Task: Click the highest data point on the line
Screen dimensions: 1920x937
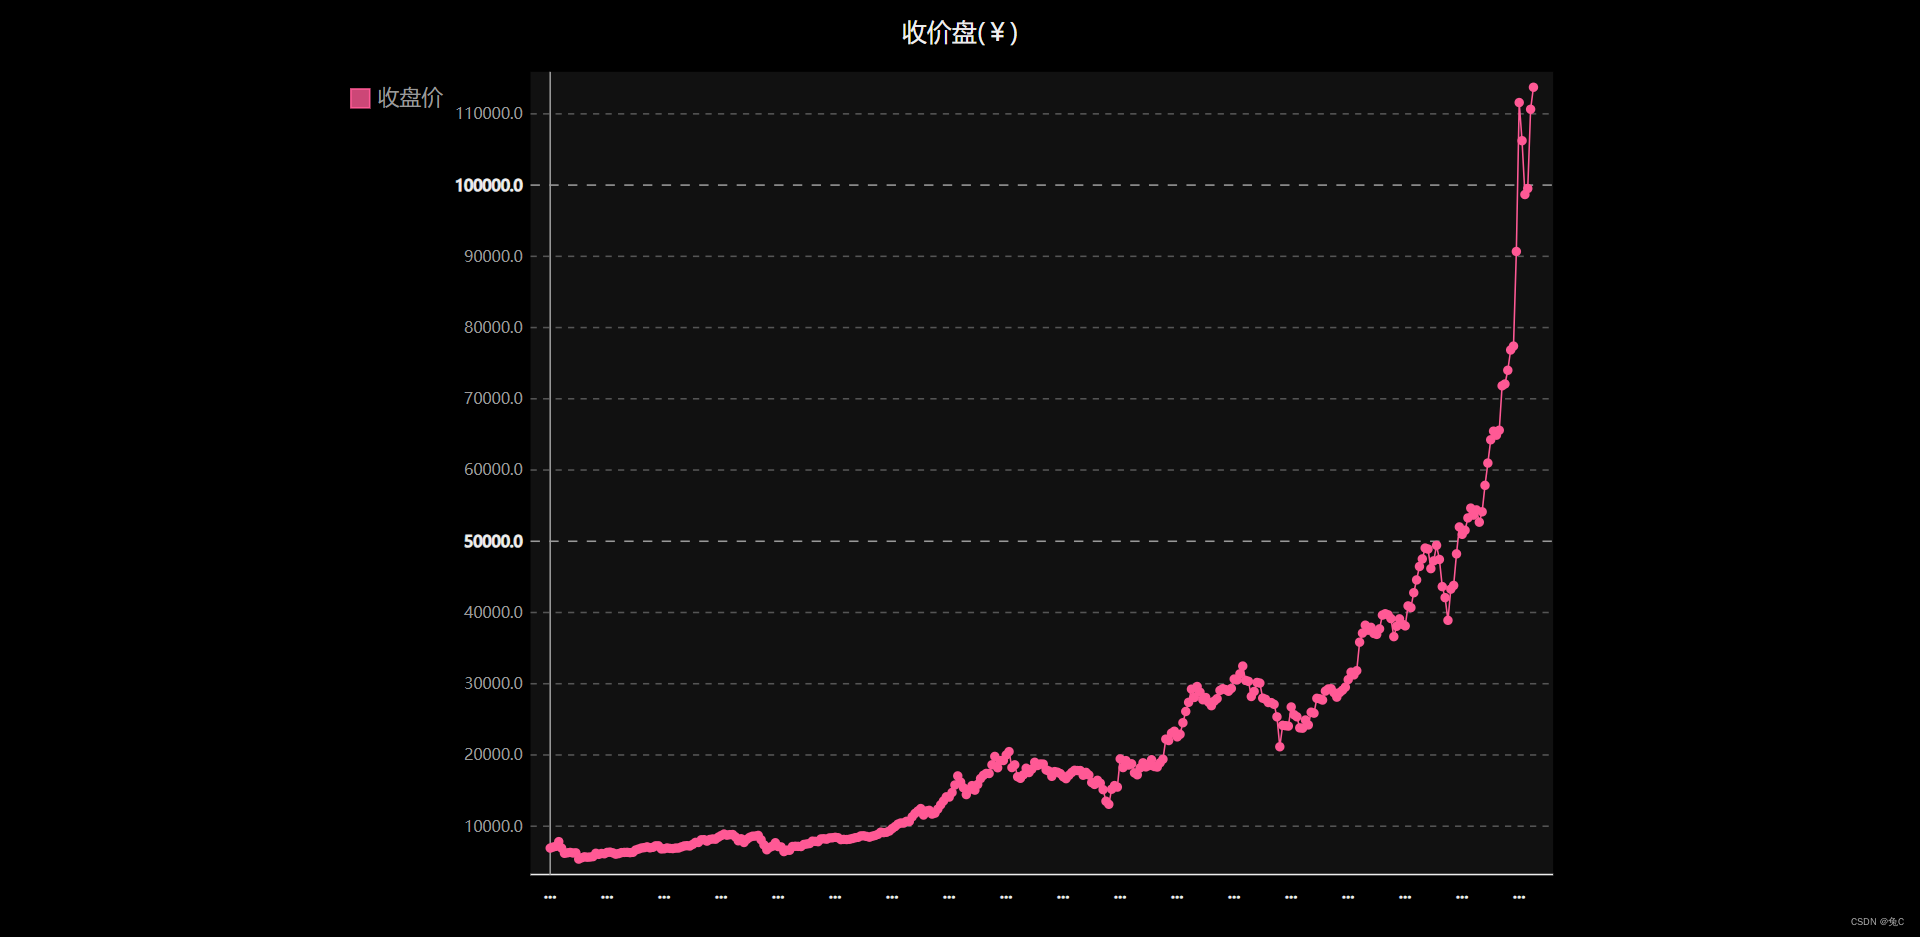Action: pos(1533,87)
